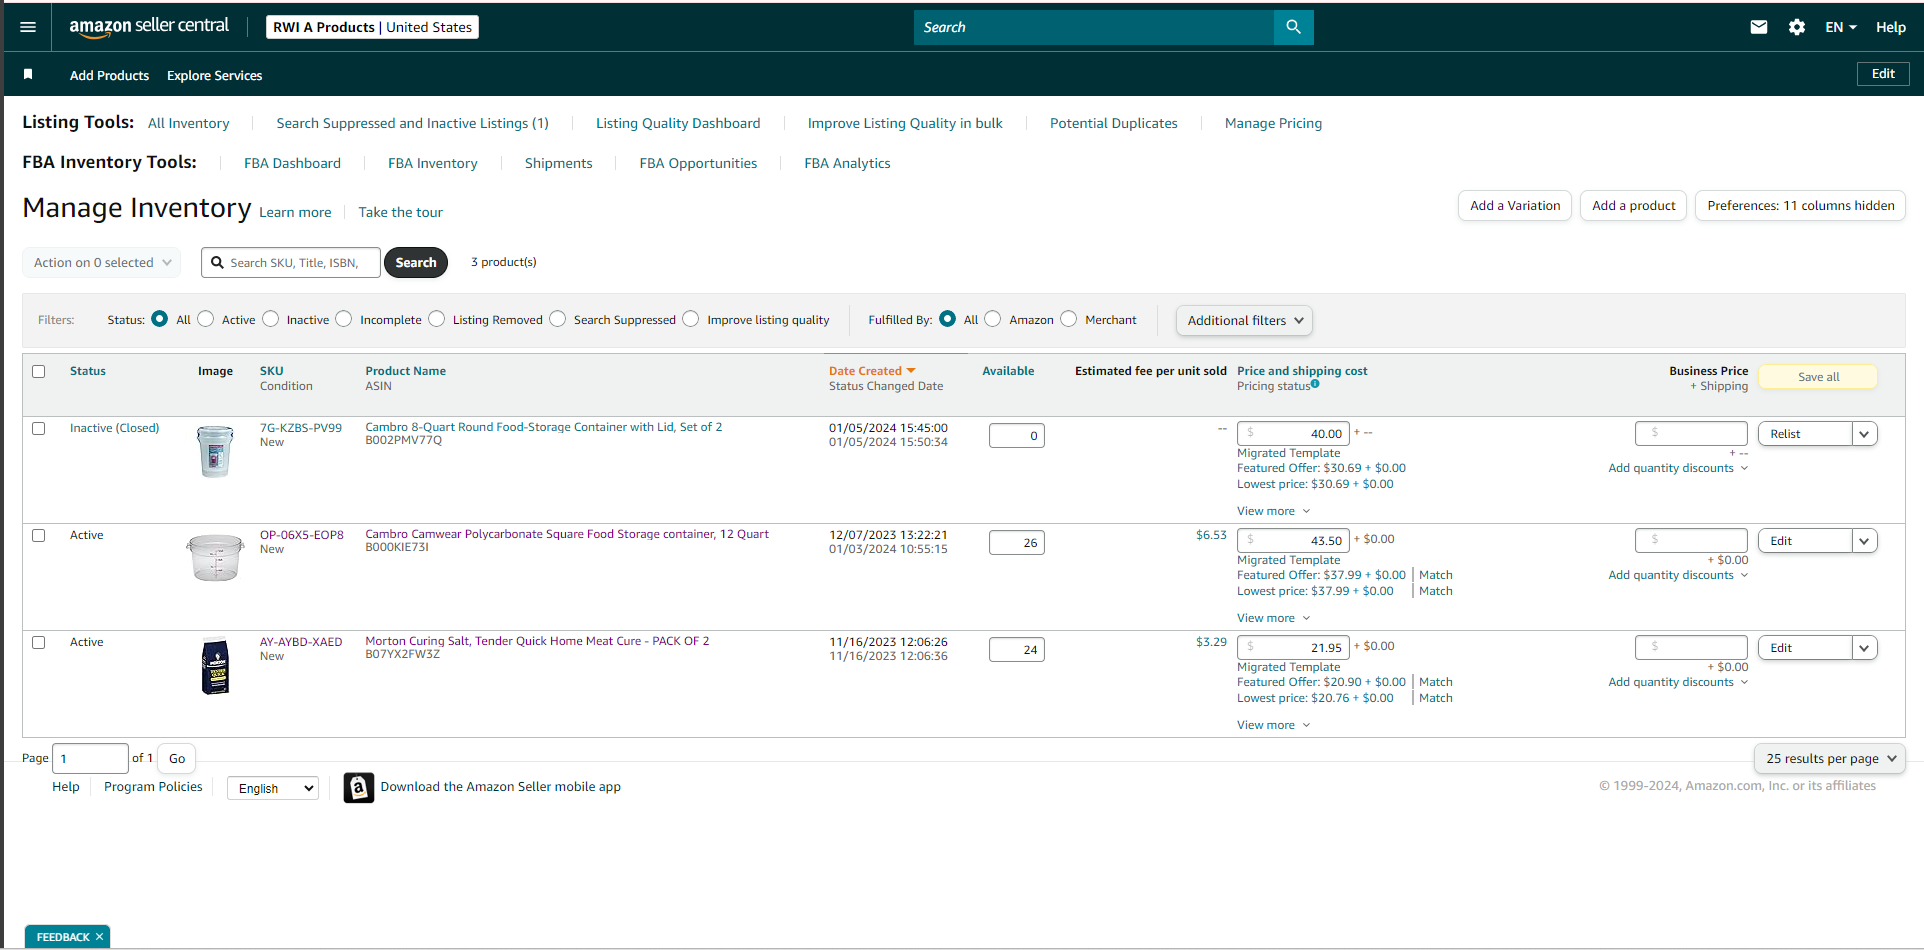Close the Feedback tab with X
This screenshot has width=1924, height=950.
pyautogui.click(x=99, y=937)
